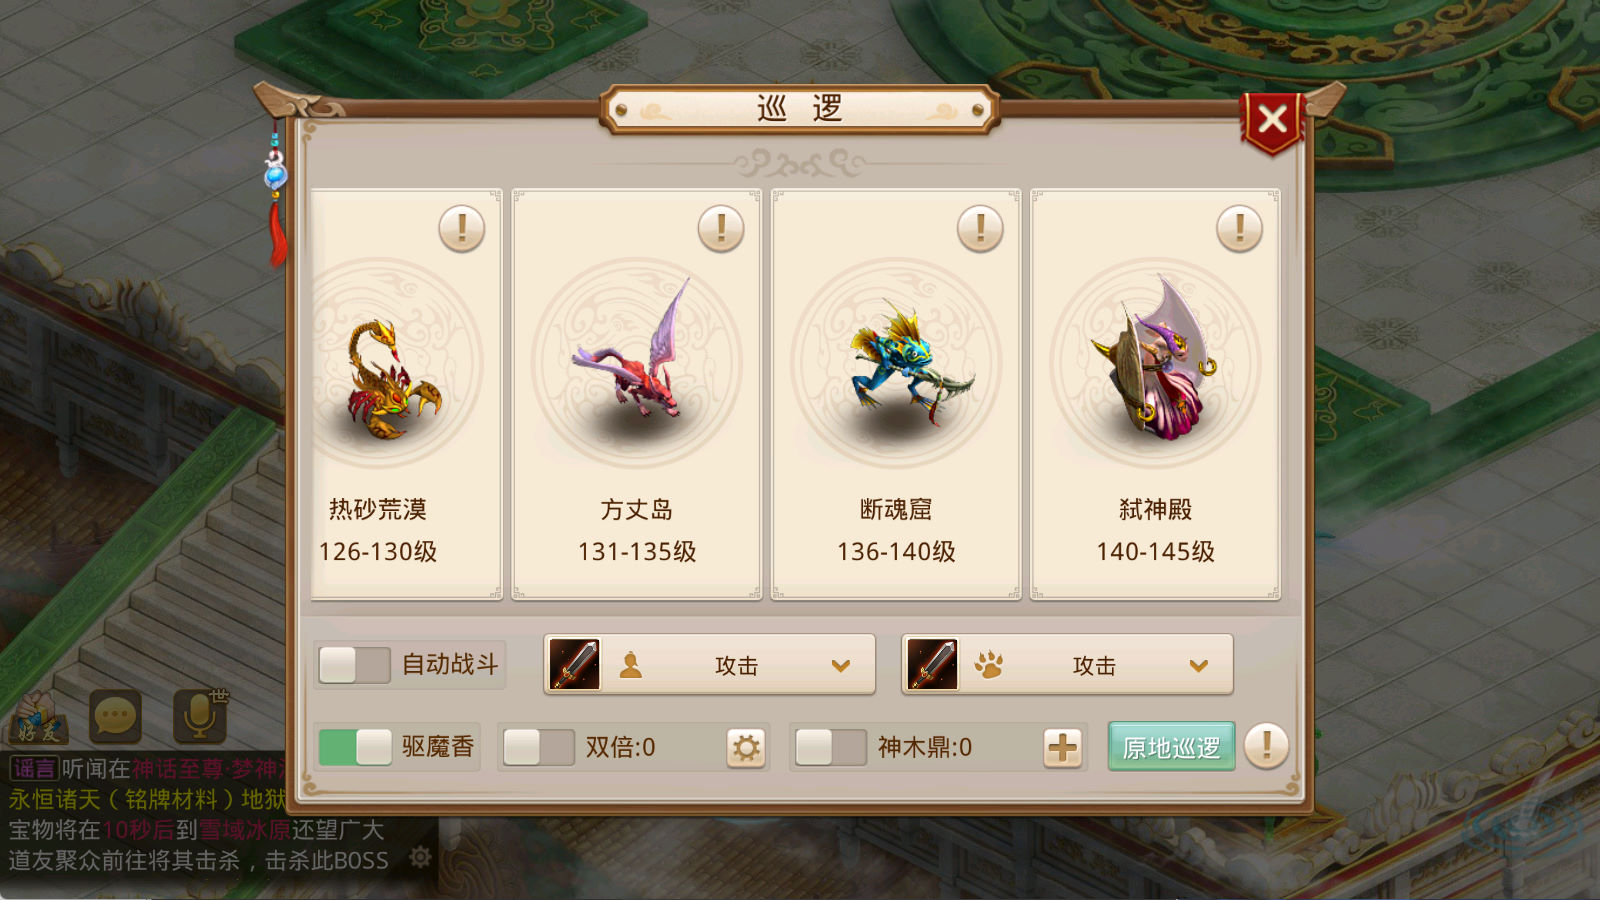Image resolution: width=1600 pixels, height=900 pixels.
Task: Open info icon on 方丈岛 card
Action: tap(721, 229)
